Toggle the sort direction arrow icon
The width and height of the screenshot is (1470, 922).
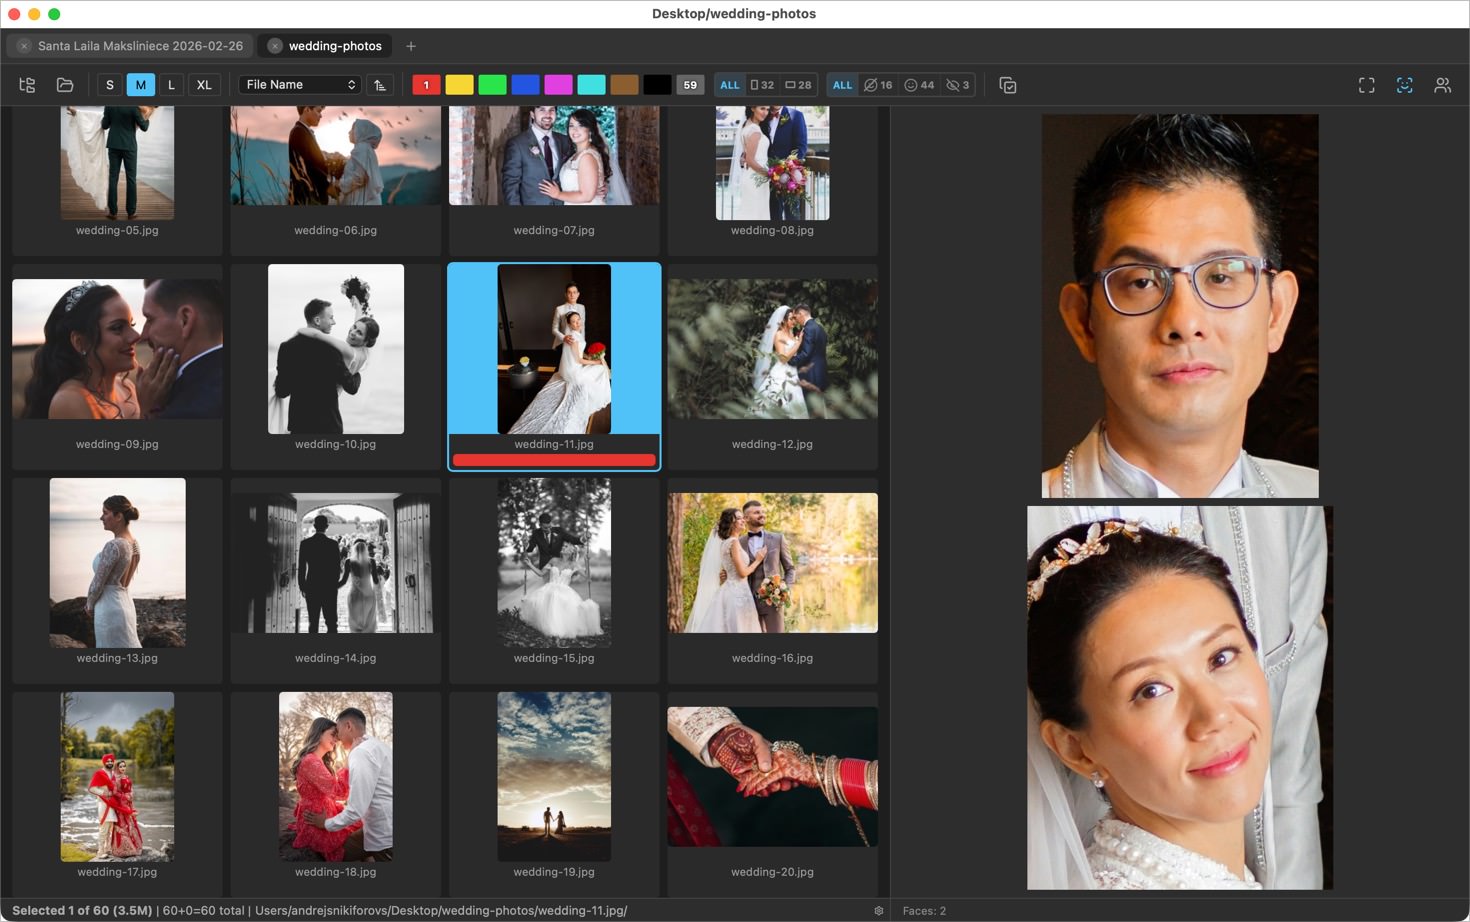coord(379,84)
